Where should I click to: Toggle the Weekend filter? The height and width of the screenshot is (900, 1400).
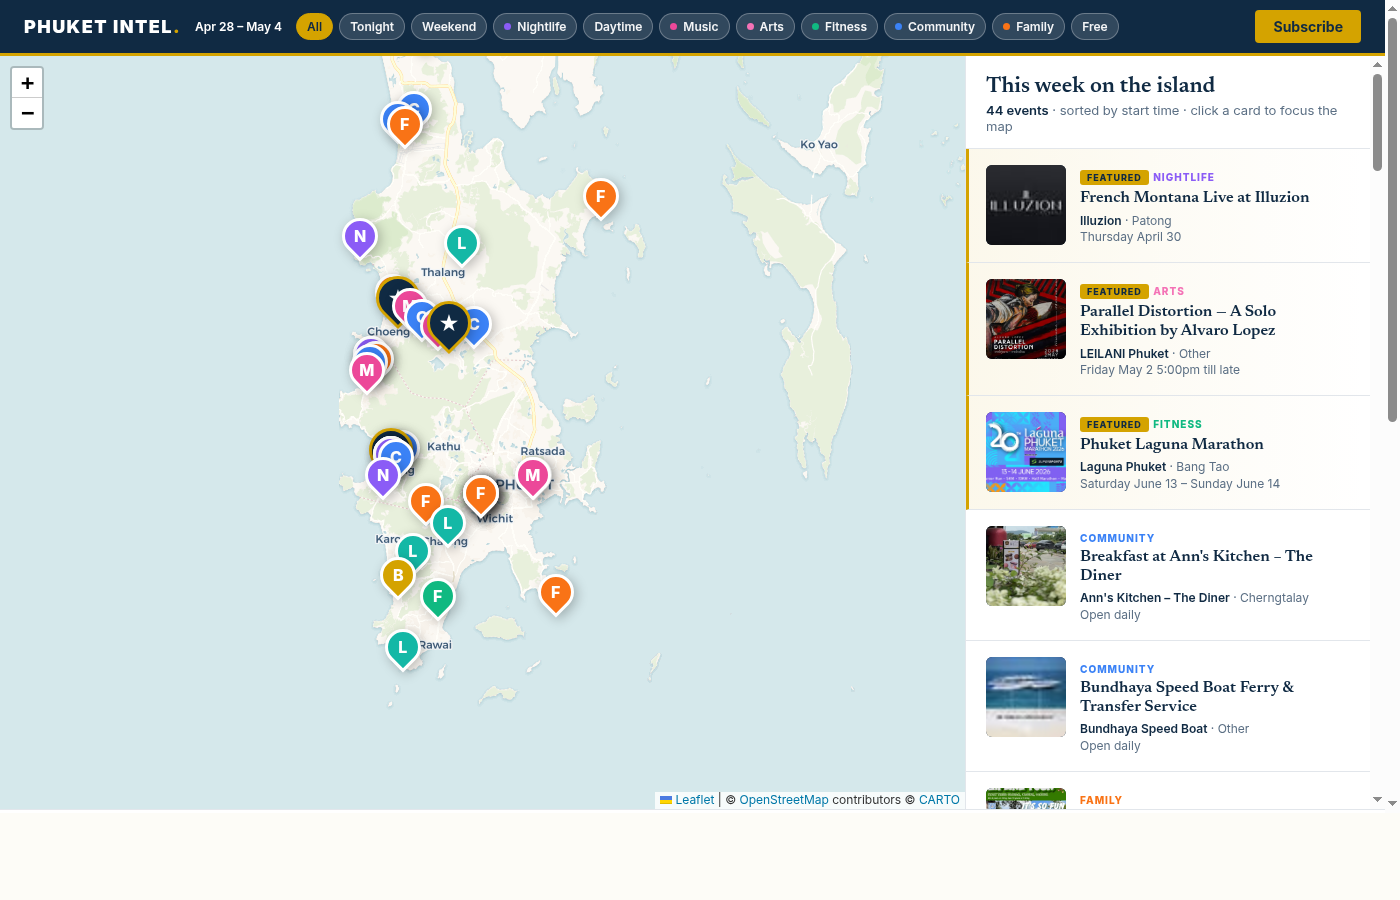pos(449,27)
